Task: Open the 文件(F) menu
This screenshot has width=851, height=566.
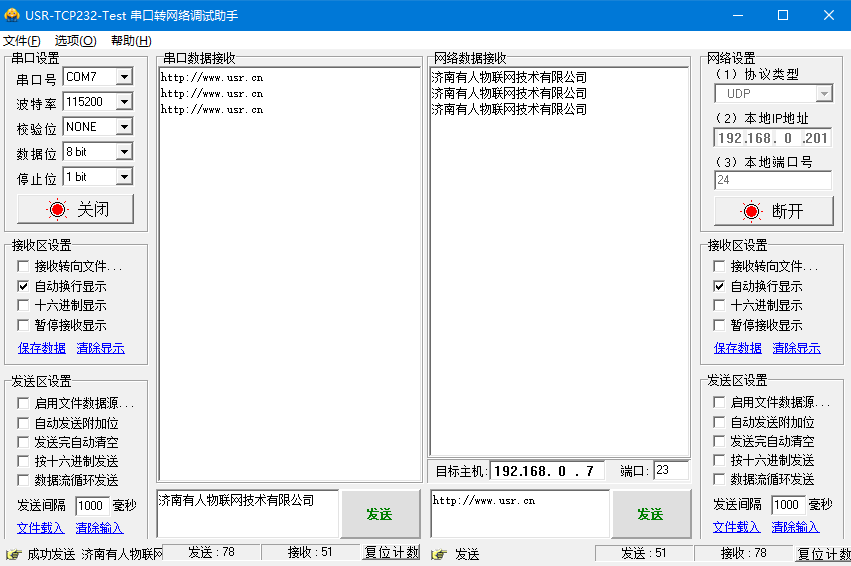Action: [x=22, y=41]
